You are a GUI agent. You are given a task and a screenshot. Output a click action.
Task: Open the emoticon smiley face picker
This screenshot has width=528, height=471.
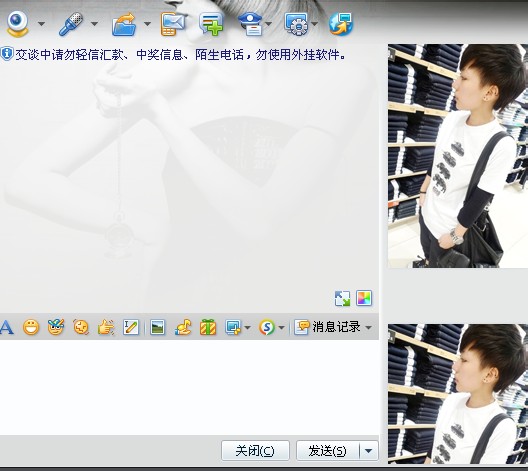pyautogui.click(x=31, y=327)
